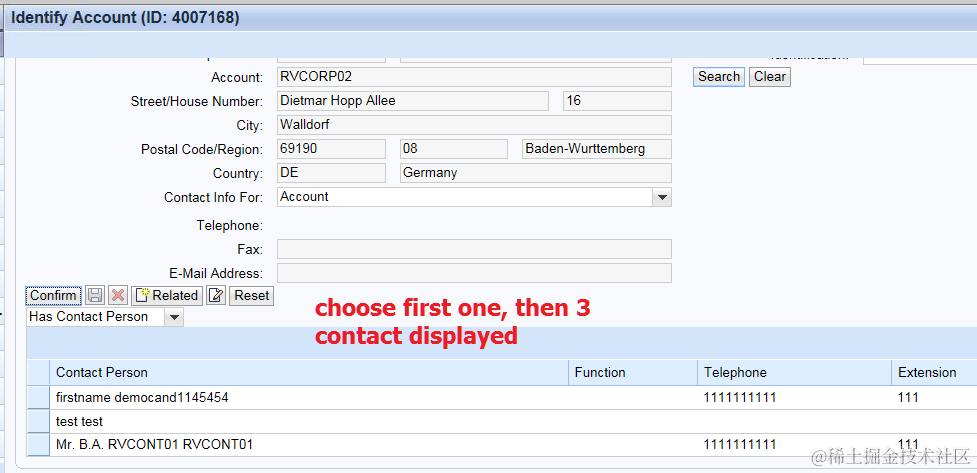Select the row selector for firstname democand1145454
The width and height of the screenshot is (977, 473).
[39, 398]
